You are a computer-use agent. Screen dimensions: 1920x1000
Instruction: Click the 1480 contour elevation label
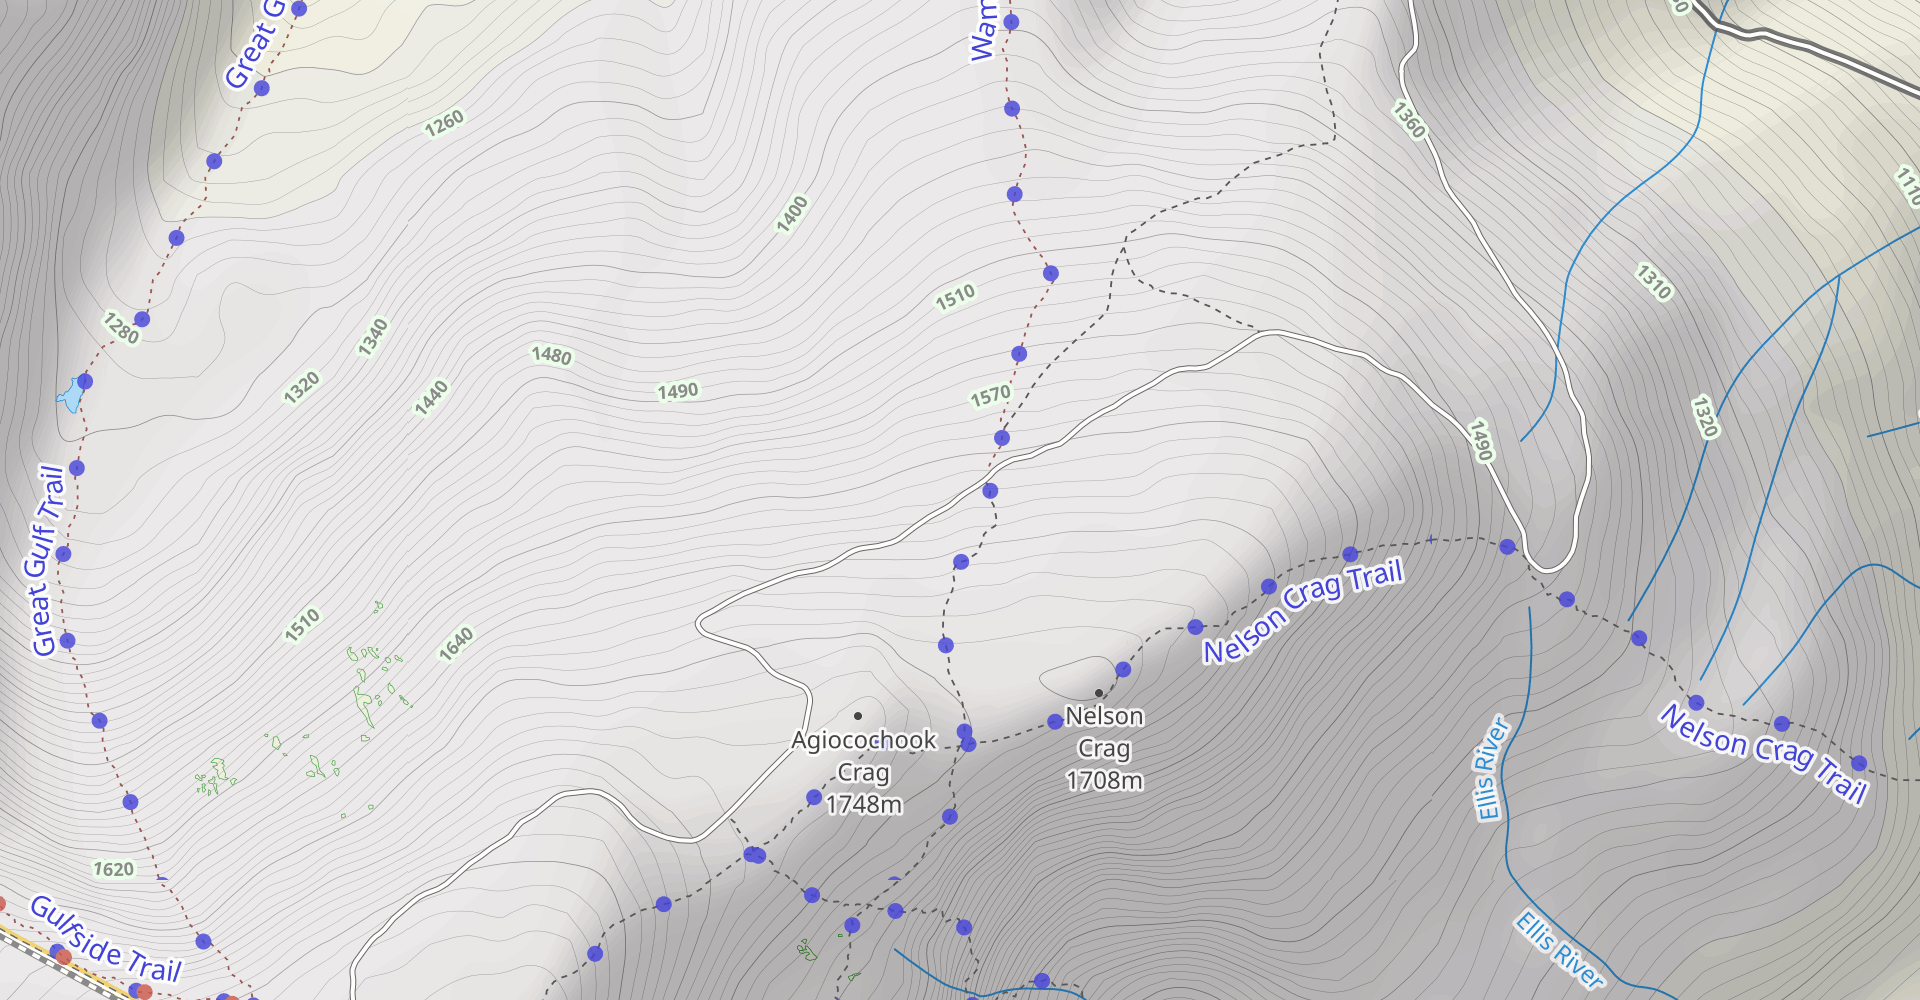pos(551,355)
